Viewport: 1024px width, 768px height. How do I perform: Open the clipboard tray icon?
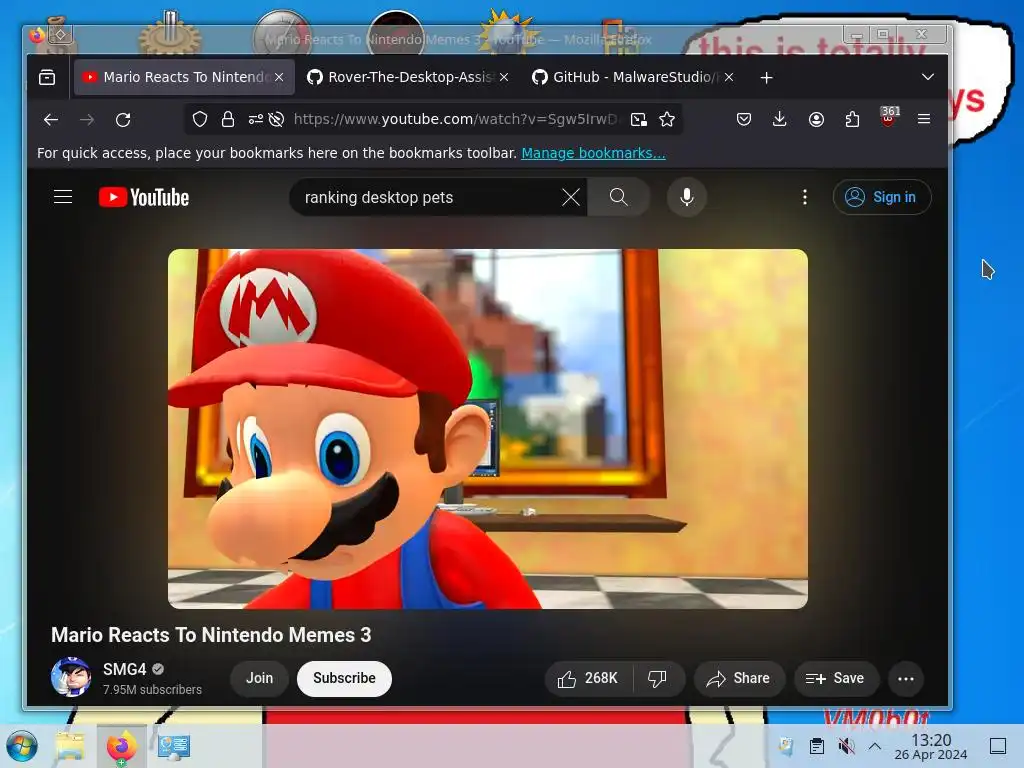[x=816, y=746]
